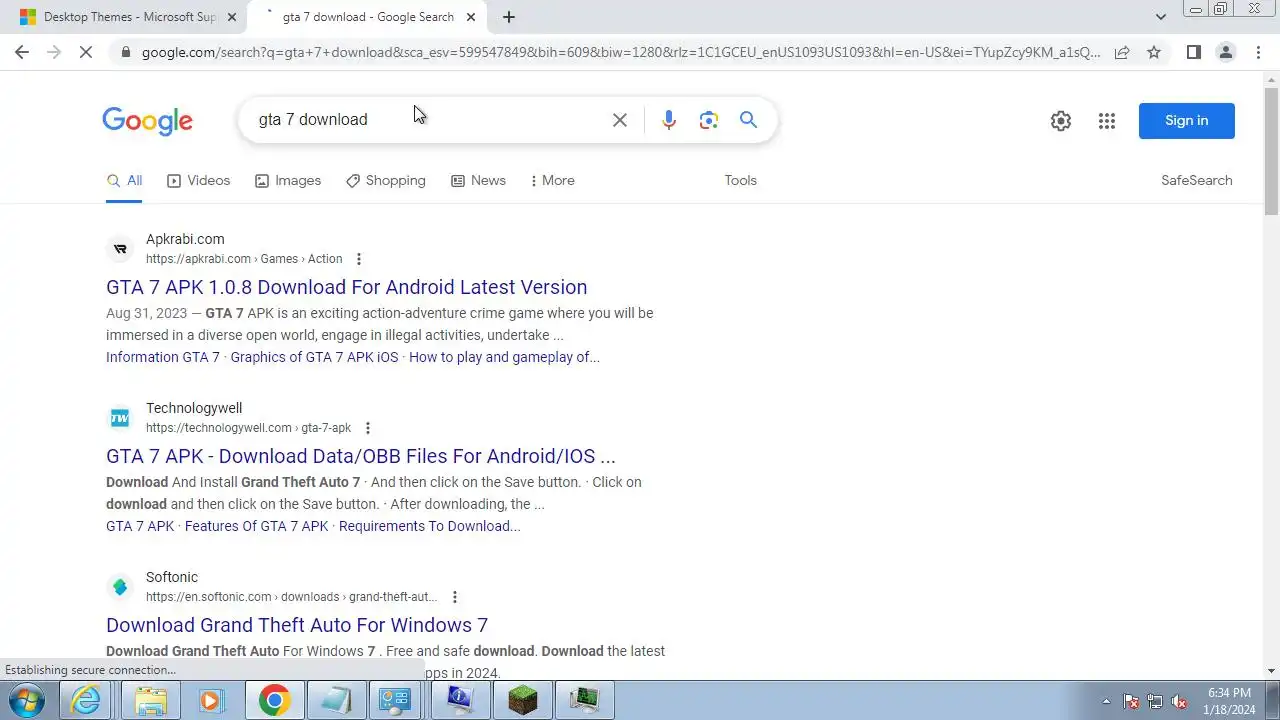Open Graphics of GTA 7 APK iOS sitelink
The image size is (1280, 720).
click(314, 357)
